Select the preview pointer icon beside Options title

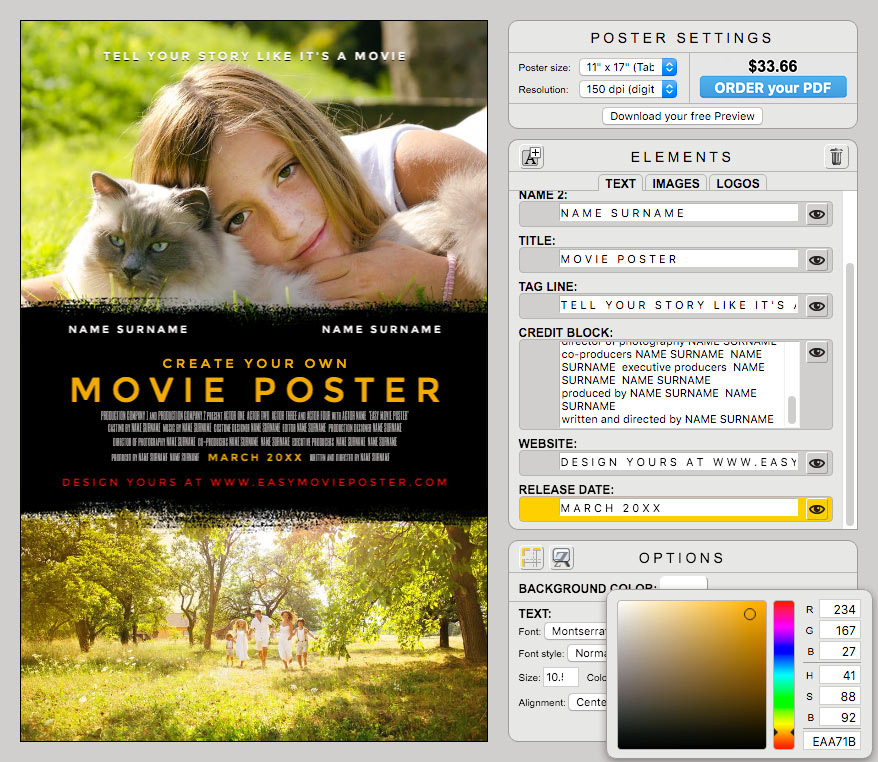560,557
